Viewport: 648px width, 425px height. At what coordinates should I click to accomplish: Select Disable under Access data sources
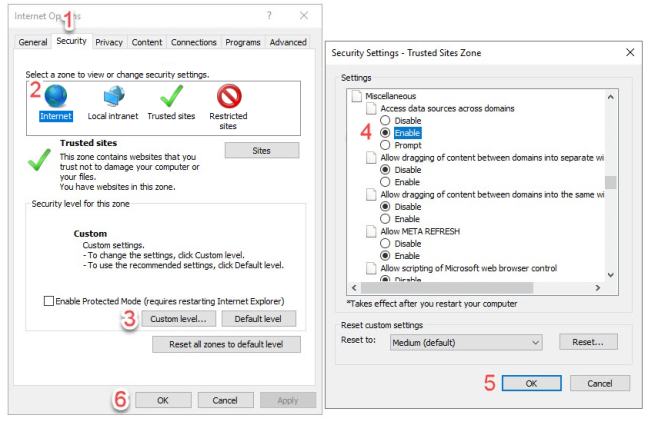point(387,120)
